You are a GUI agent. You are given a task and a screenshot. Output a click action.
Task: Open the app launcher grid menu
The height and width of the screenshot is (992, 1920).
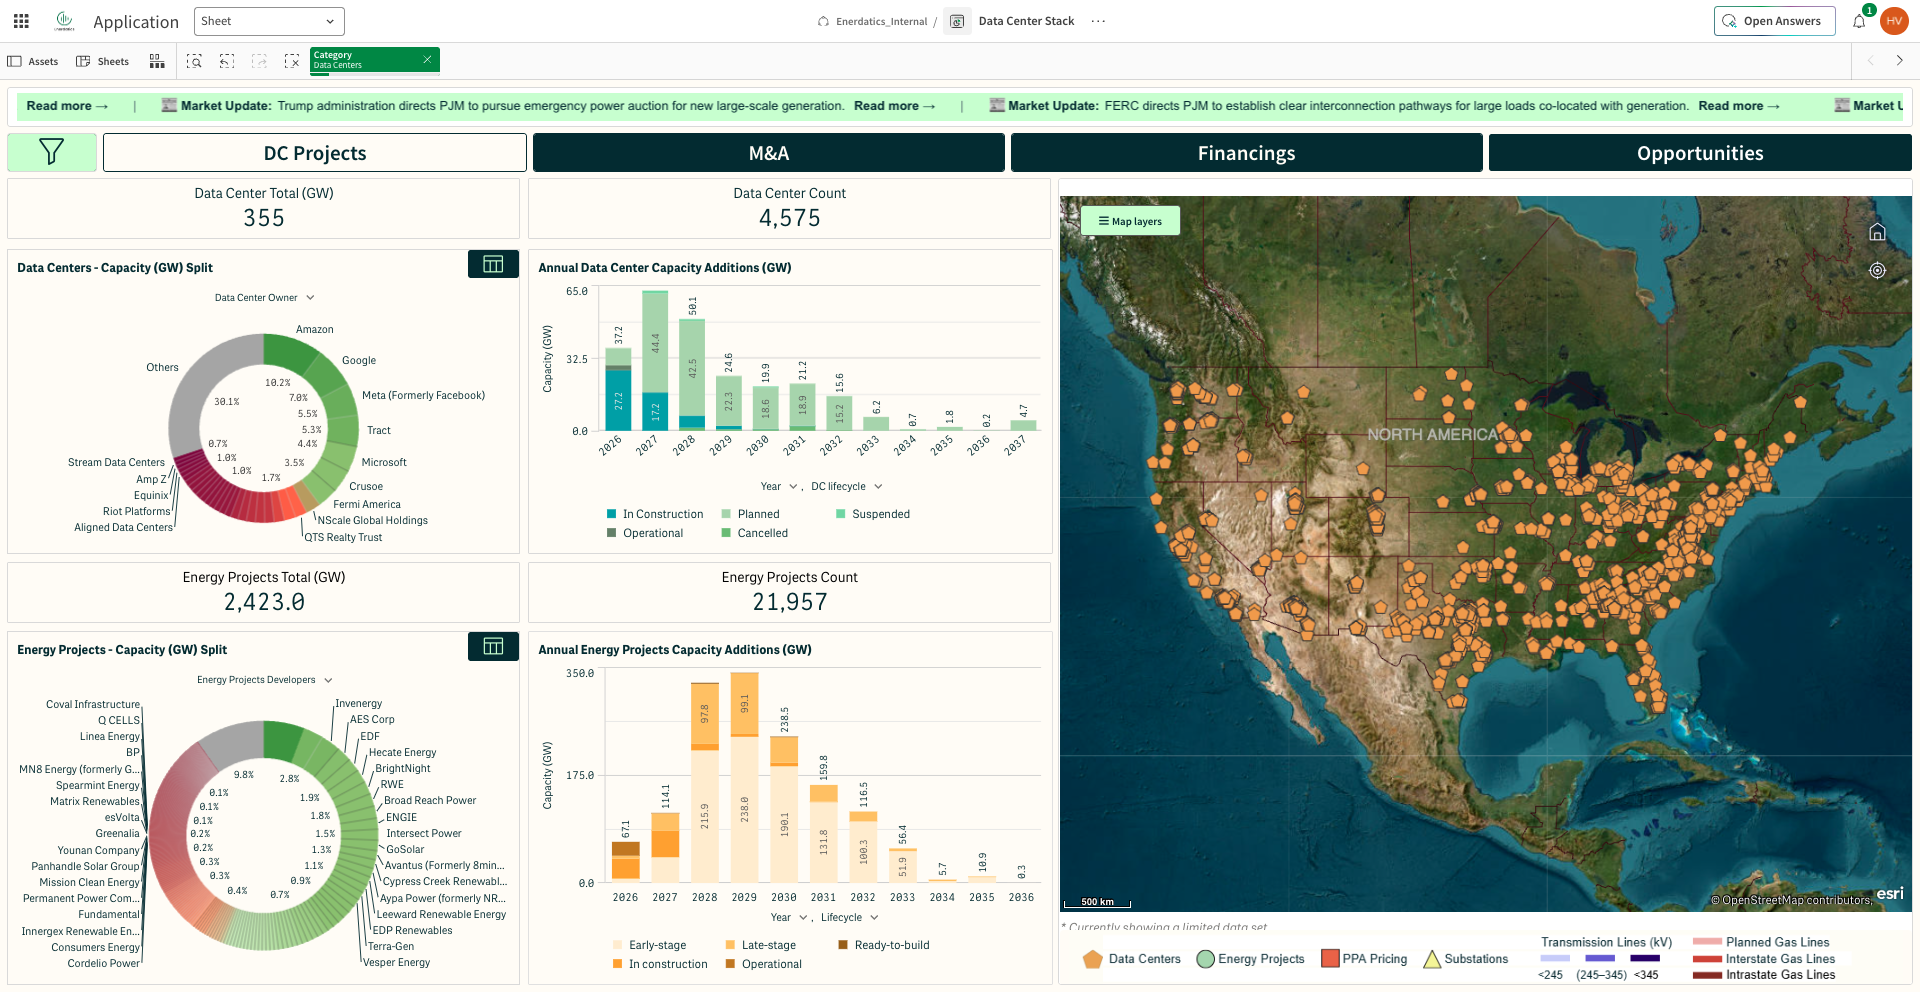[x=21, y=21]
